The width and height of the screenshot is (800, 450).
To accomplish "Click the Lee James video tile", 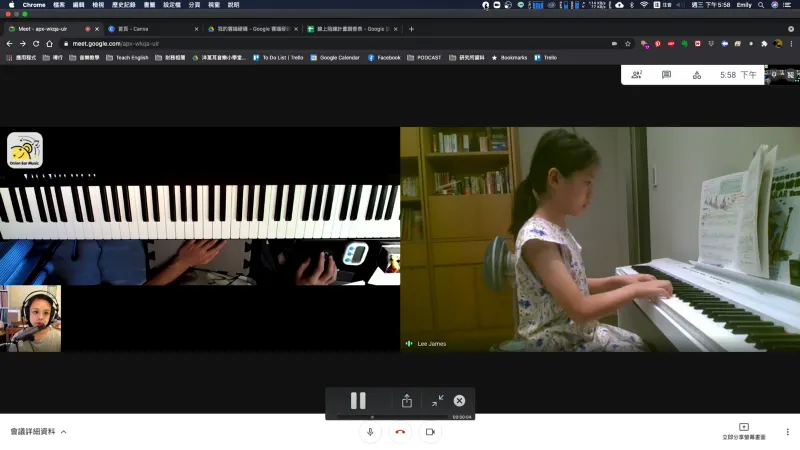I will pos(600,240).
